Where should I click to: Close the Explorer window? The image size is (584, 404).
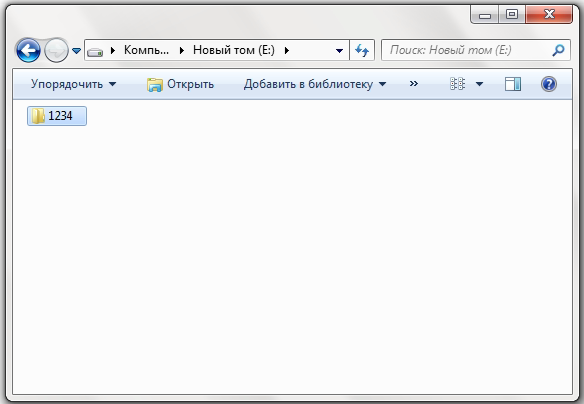(x=549, y=15)
